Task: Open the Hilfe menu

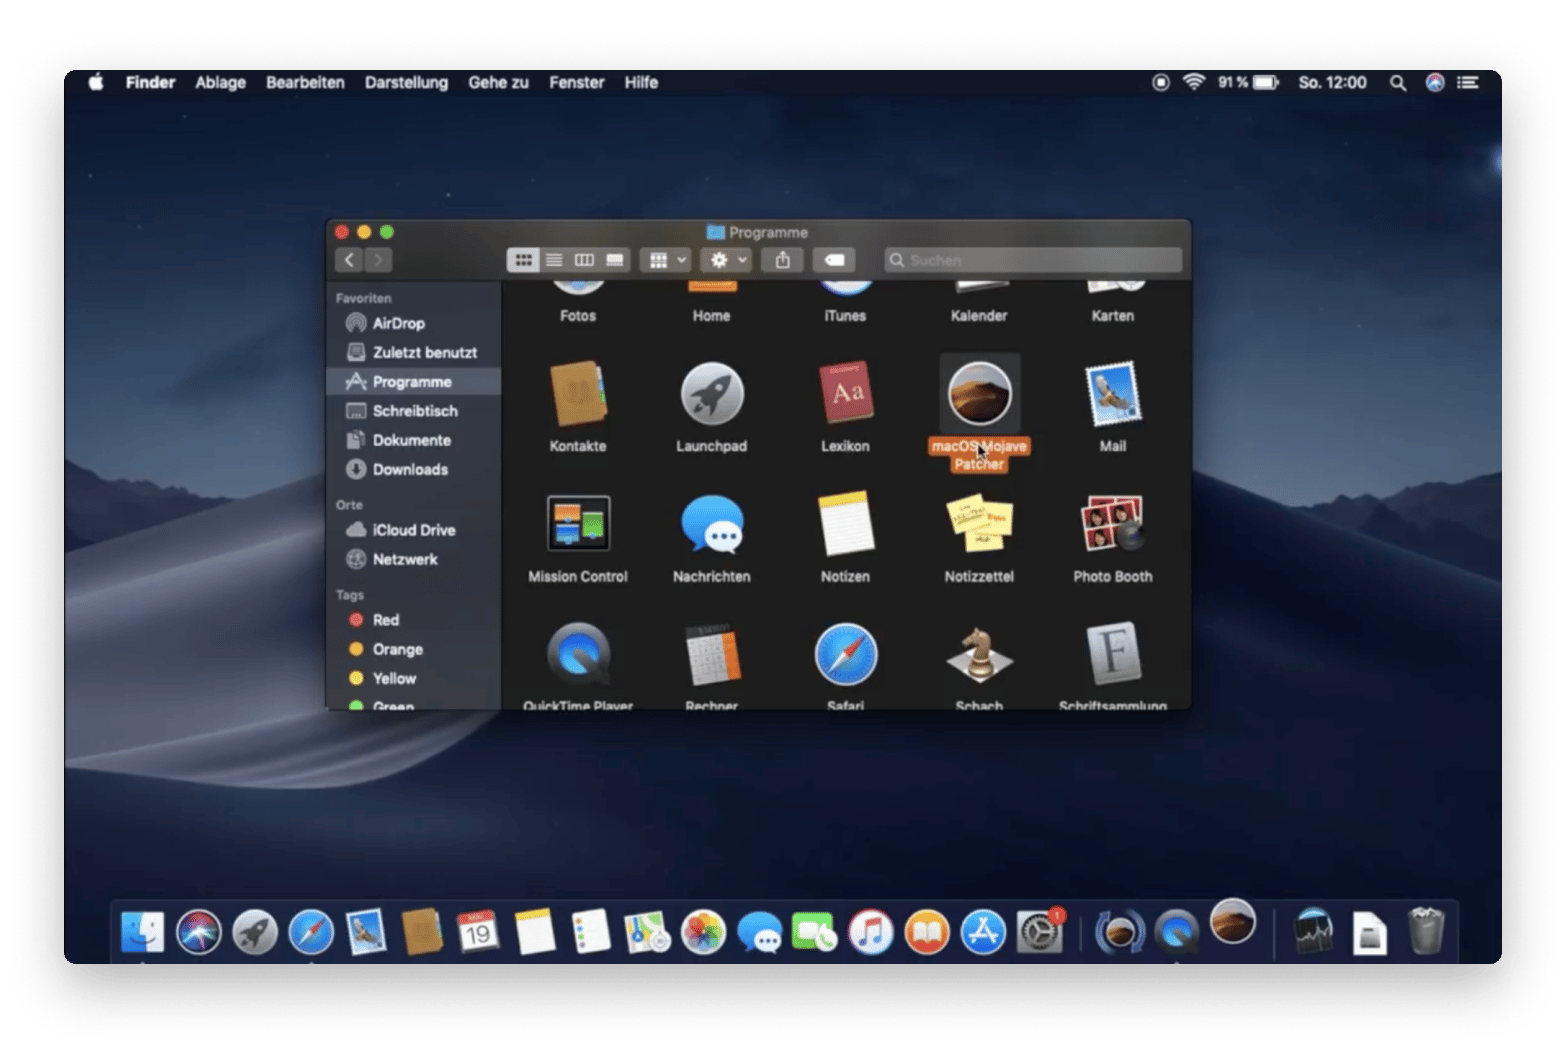Action: tap(641, 82)
